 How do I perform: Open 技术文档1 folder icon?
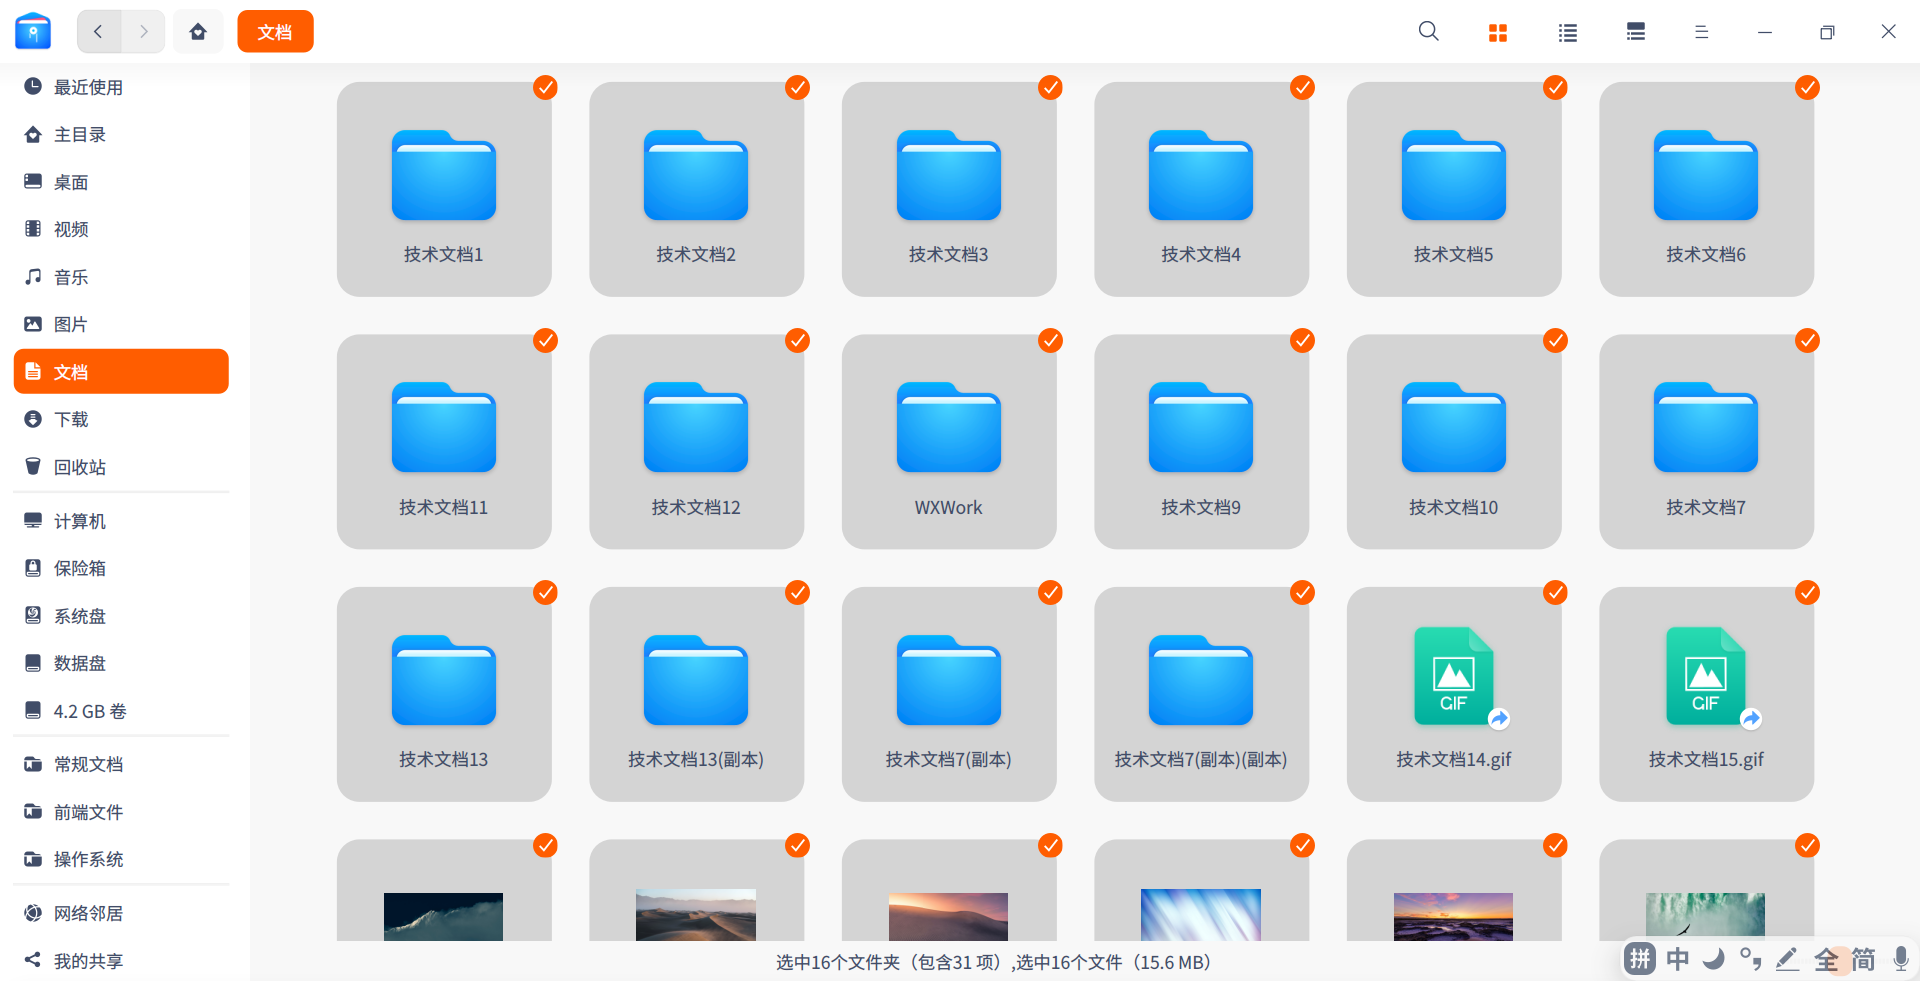(444, 175)
